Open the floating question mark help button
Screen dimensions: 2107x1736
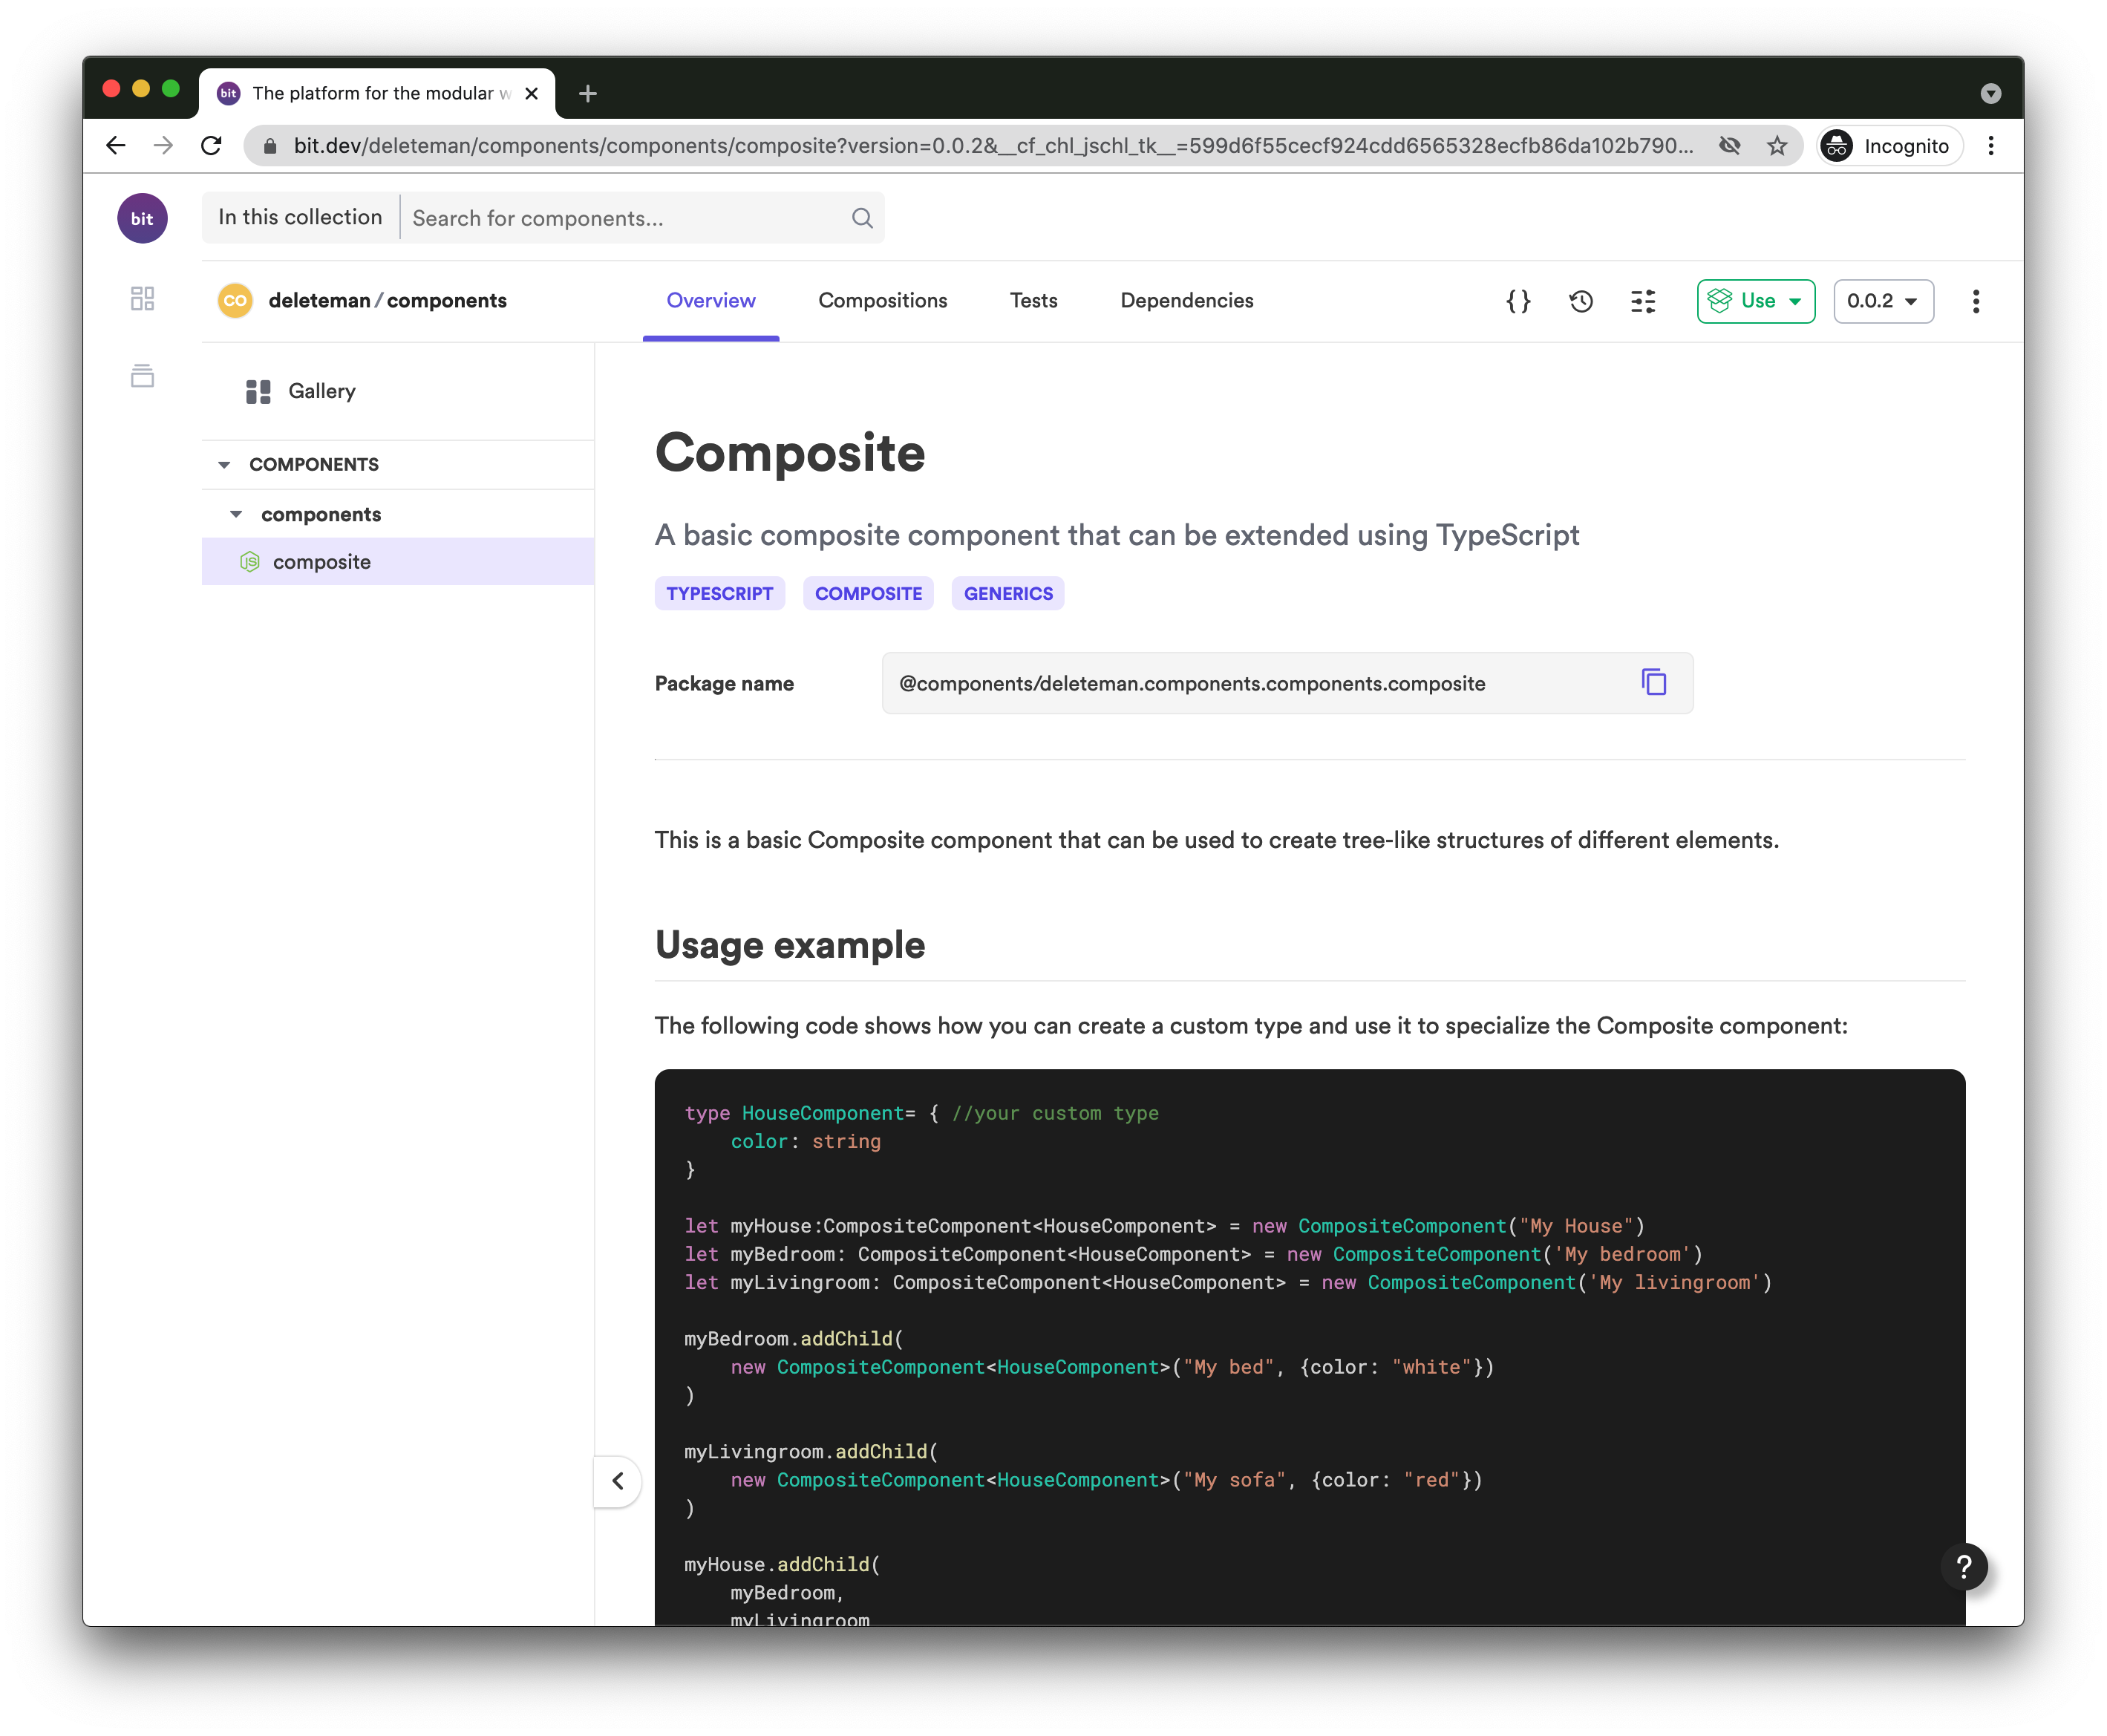[1966, 1567]
